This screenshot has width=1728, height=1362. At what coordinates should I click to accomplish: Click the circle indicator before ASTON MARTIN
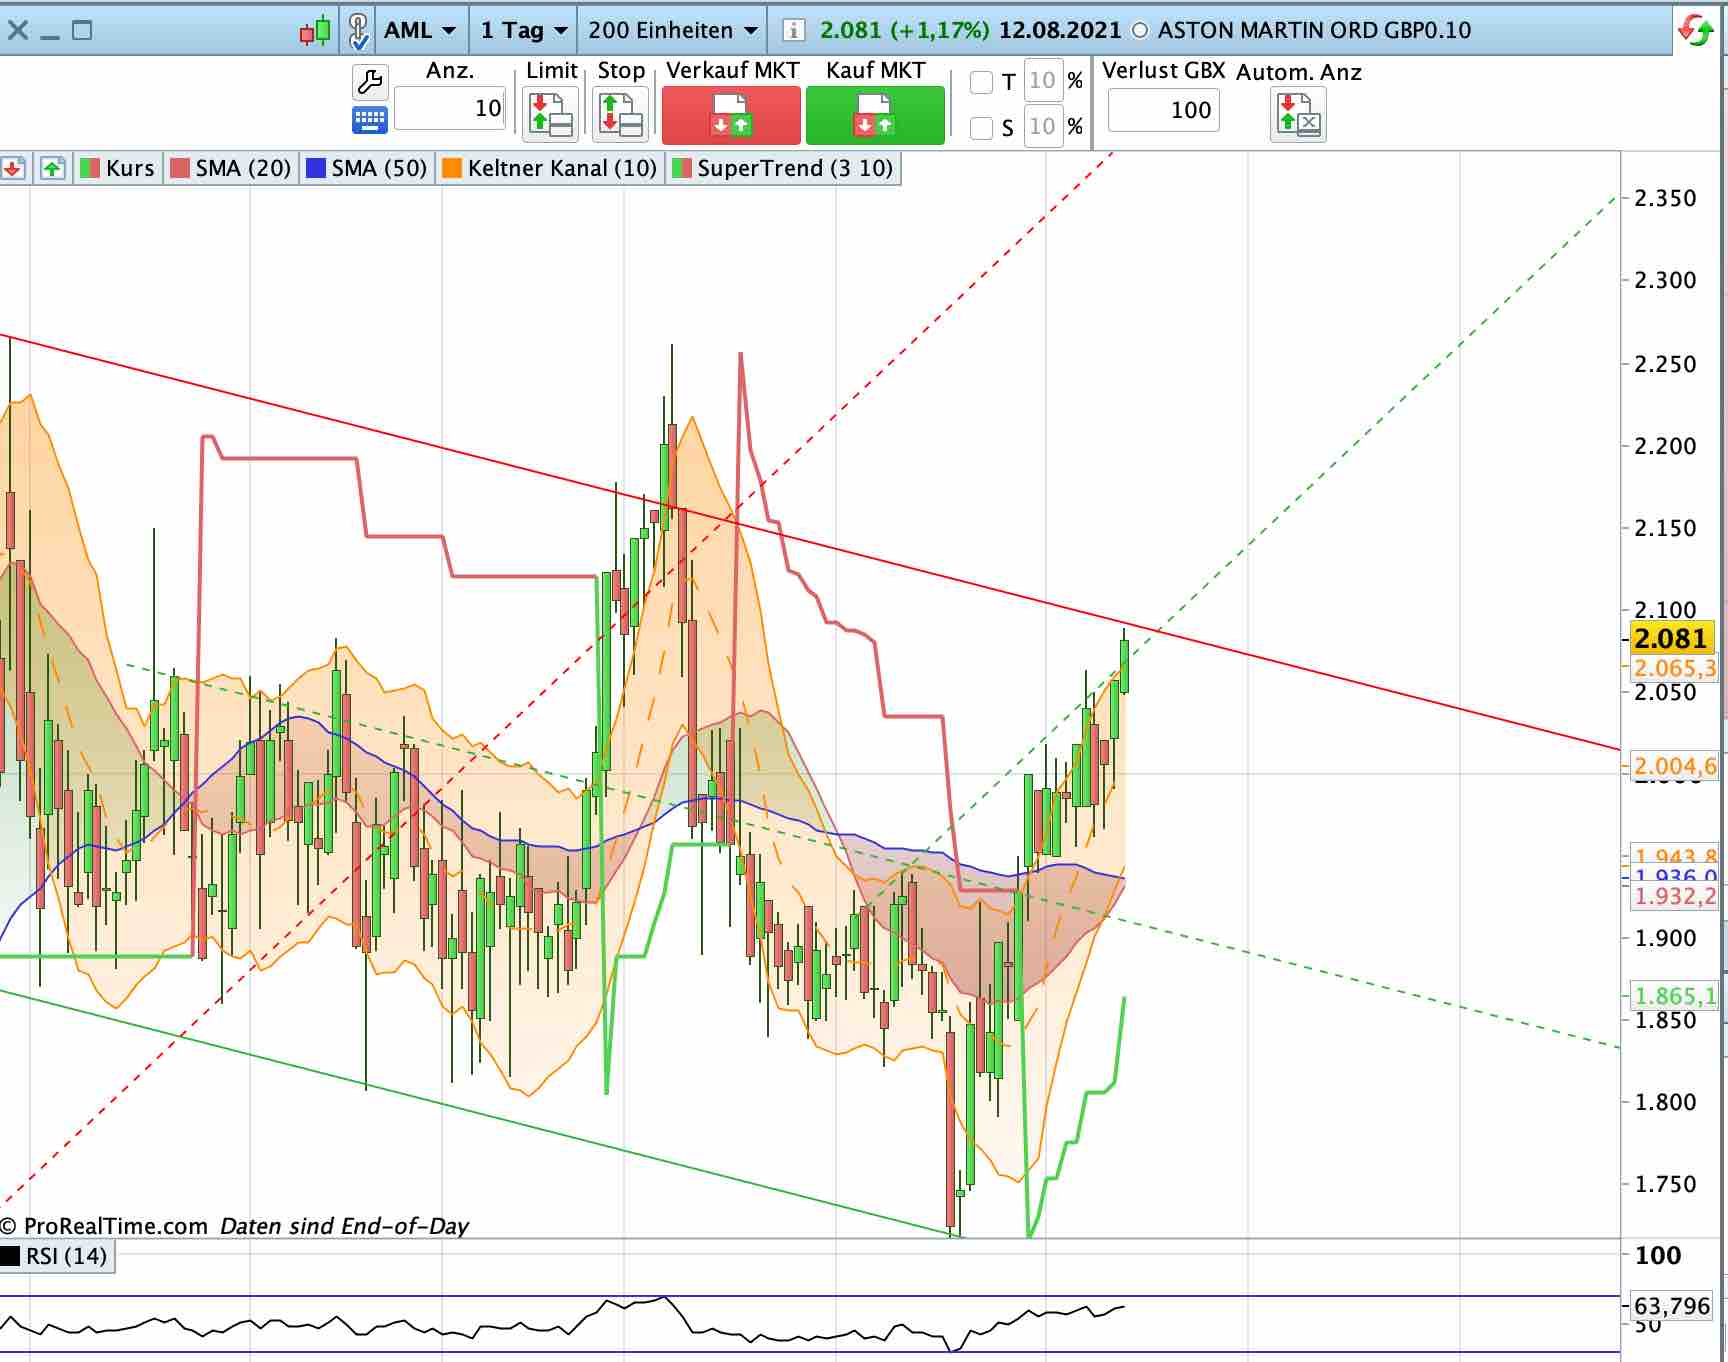pos(1139,31)
